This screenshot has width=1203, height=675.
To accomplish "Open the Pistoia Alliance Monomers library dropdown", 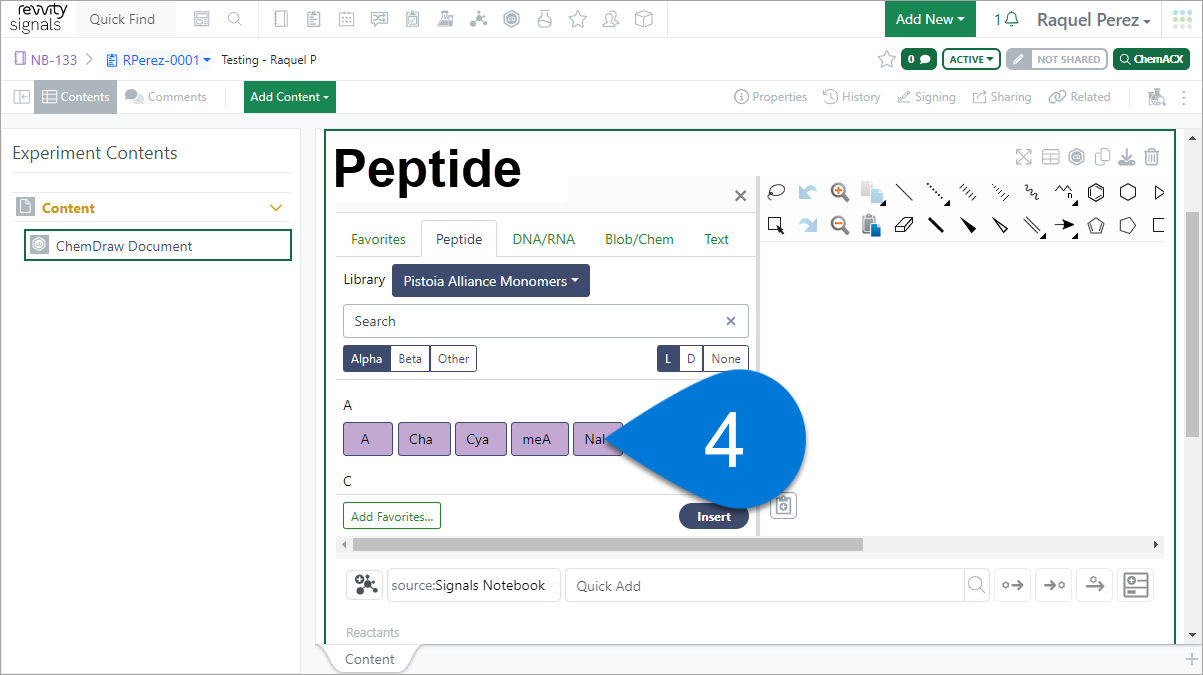I will coord(491,281).
